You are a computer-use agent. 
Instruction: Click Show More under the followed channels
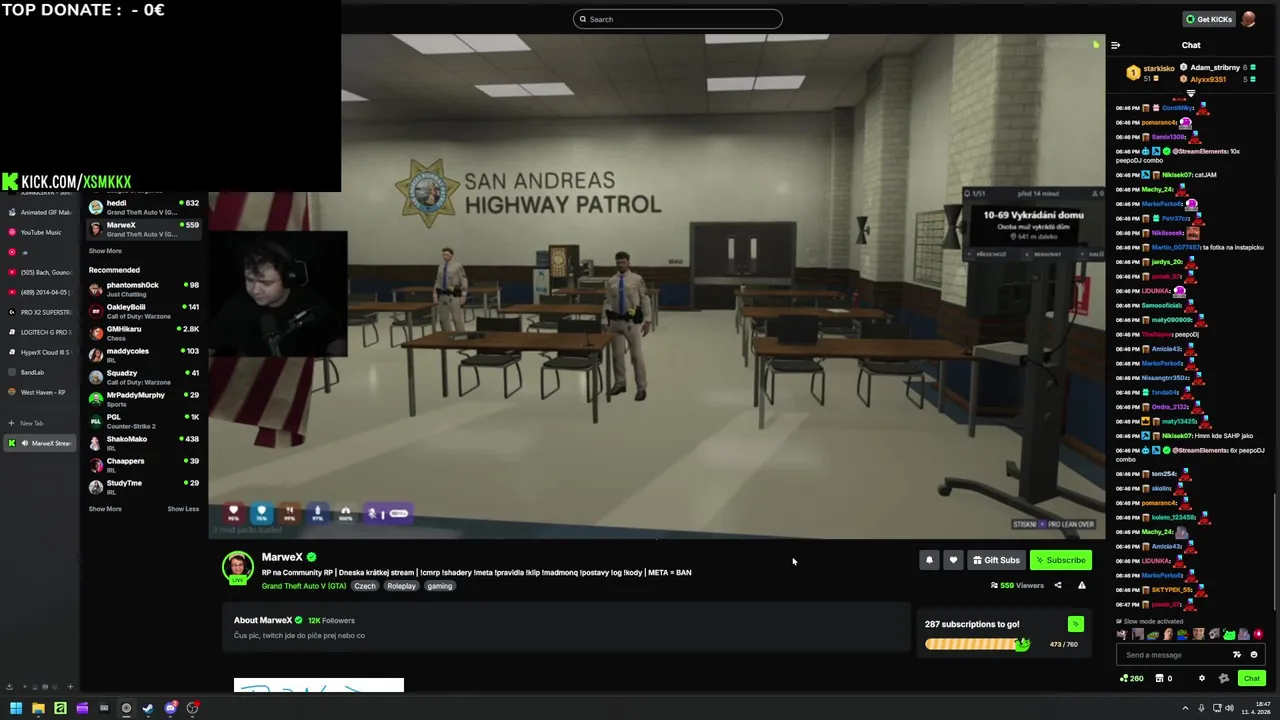105,251
